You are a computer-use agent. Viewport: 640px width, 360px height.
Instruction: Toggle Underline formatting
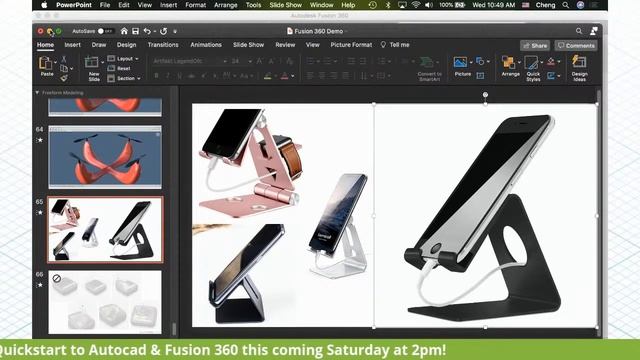pos(180,76)
